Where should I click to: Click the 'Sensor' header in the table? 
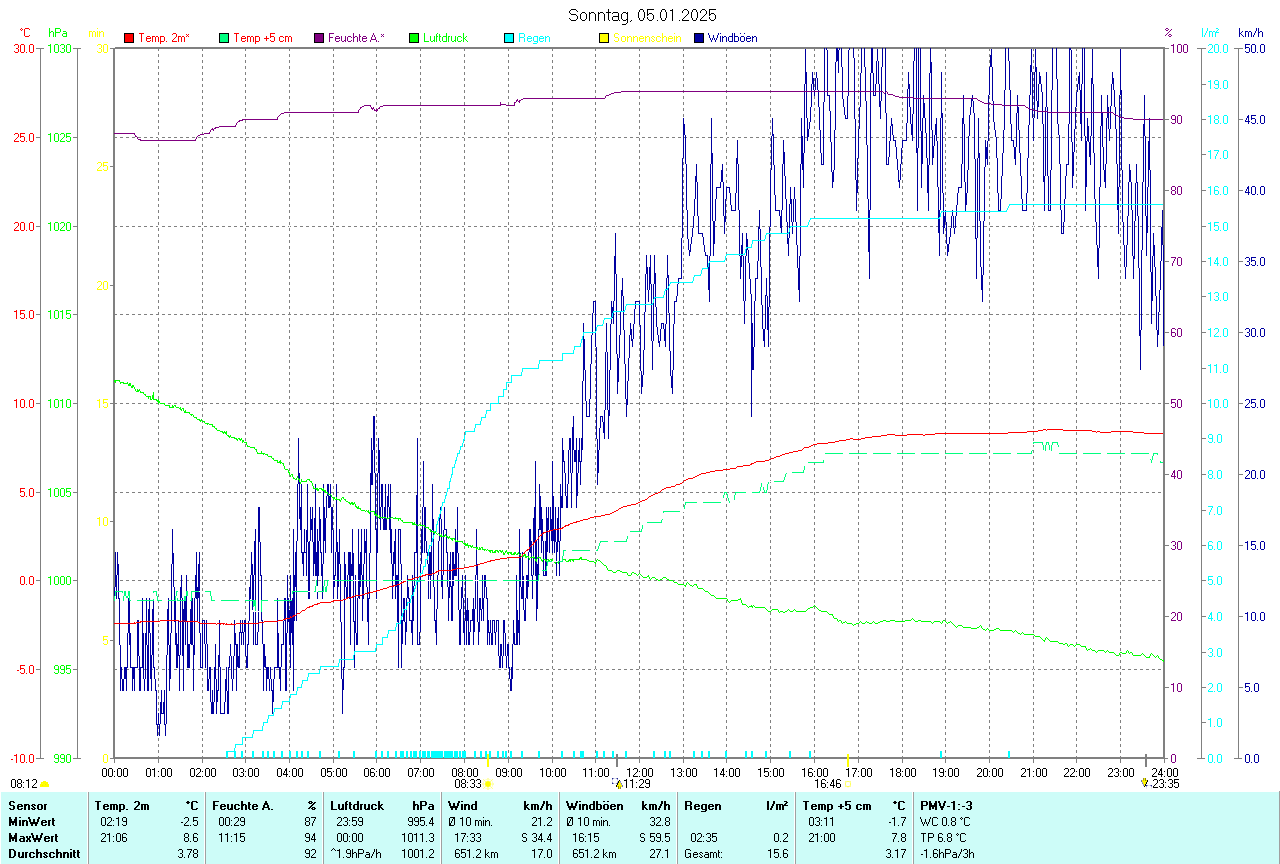pos(27,806)
